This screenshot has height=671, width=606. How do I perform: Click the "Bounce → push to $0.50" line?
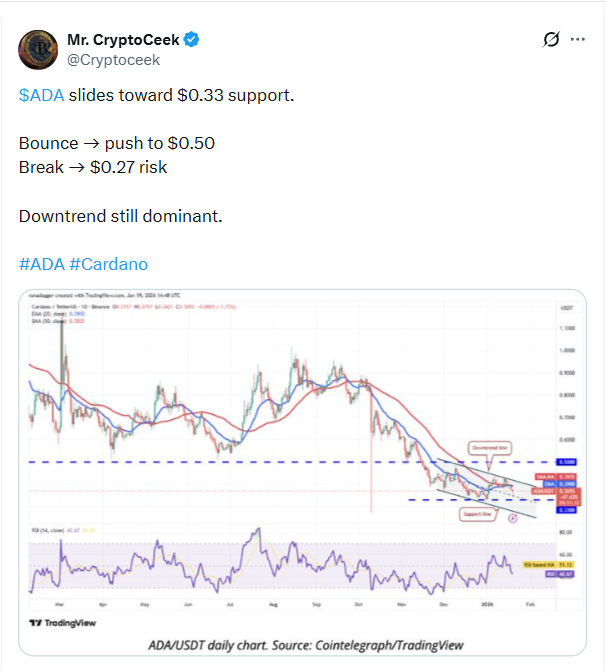[117, 143]
